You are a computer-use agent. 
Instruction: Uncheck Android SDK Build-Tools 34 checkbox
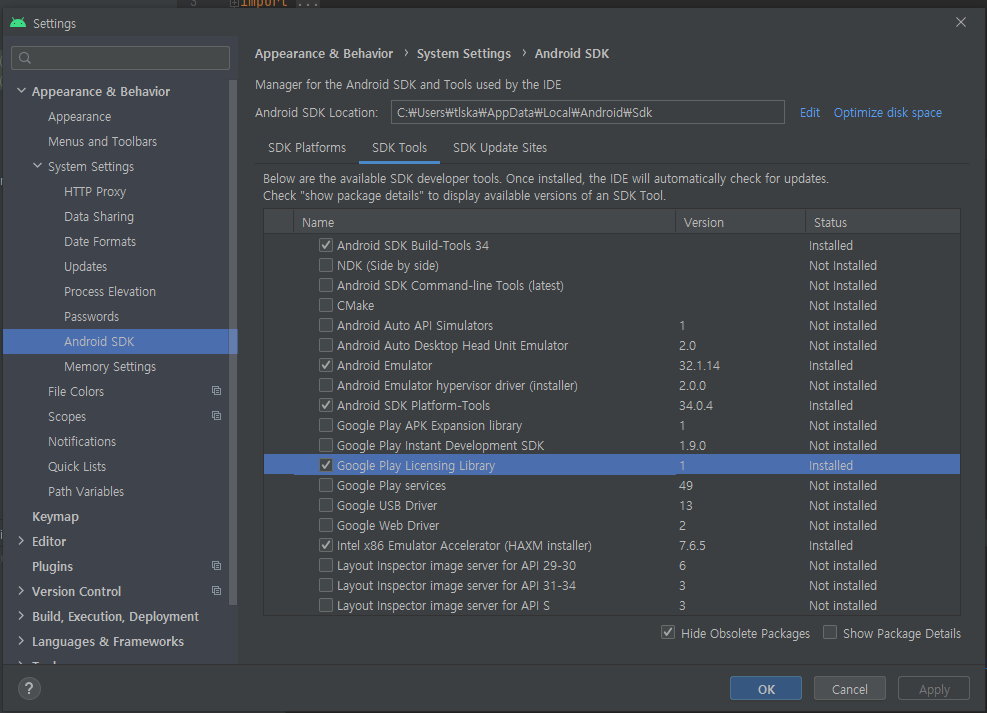point(326,245)
